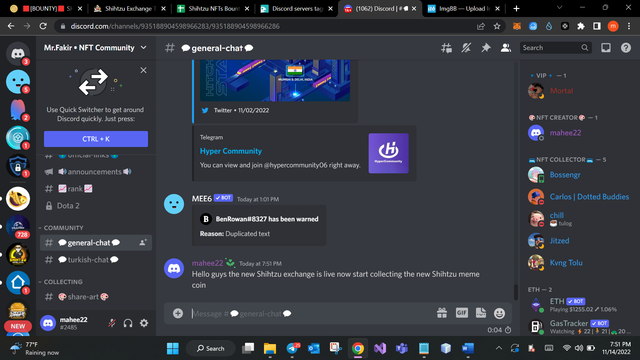This screenshot has height=360, width=640.
Task: Open the Hyper Community Telegram link
Action: coord(231,151)
